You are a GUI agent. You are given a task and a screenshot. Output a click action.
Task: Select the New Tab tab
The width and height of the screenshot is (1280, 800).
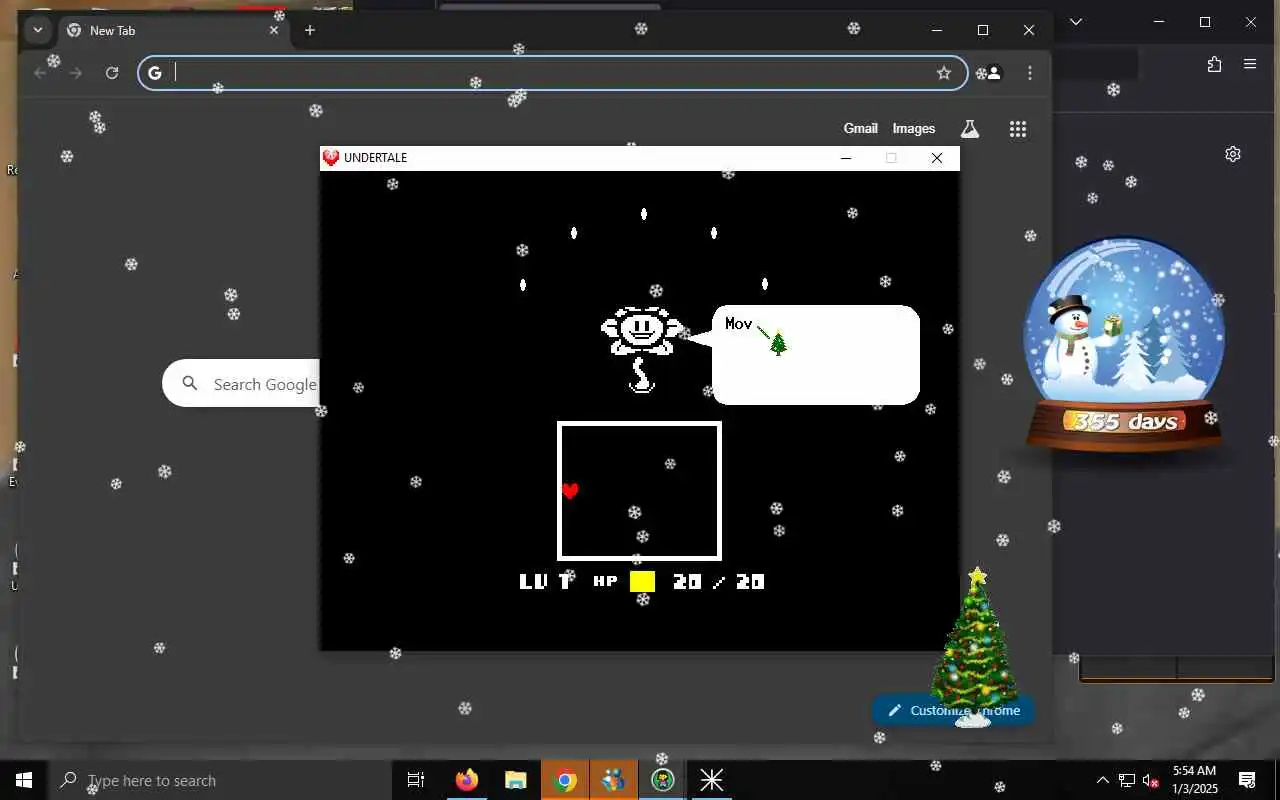click(172, 30)
